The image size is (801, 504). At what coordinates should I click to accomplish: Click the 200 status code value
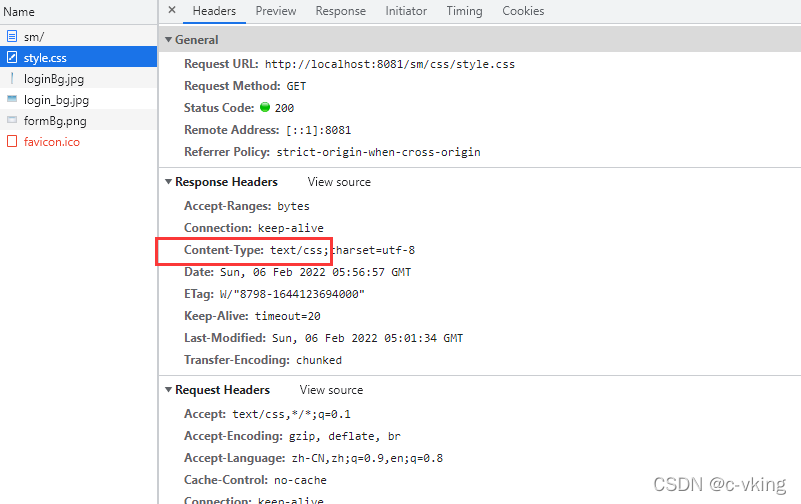pyautogui.click(x=285, y=108)
